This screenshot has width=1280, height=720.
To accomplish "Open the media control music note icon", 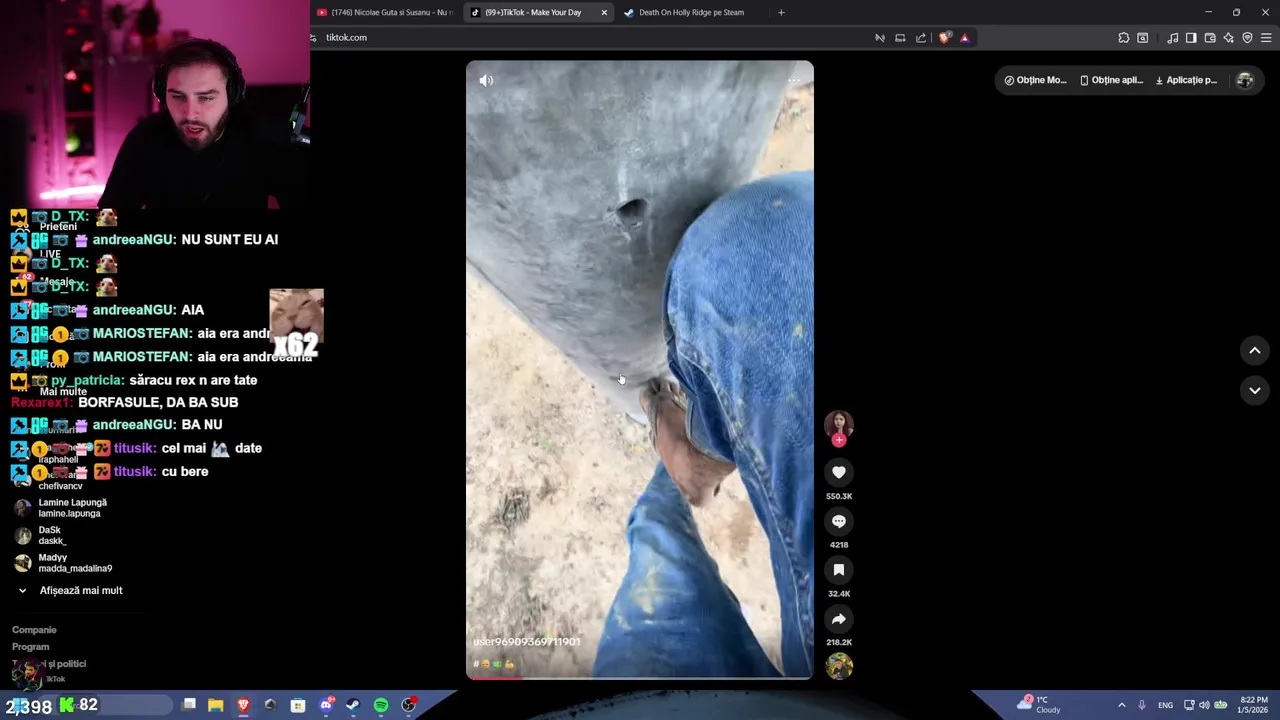I will pyautogui.click(x=1172, y=38).
